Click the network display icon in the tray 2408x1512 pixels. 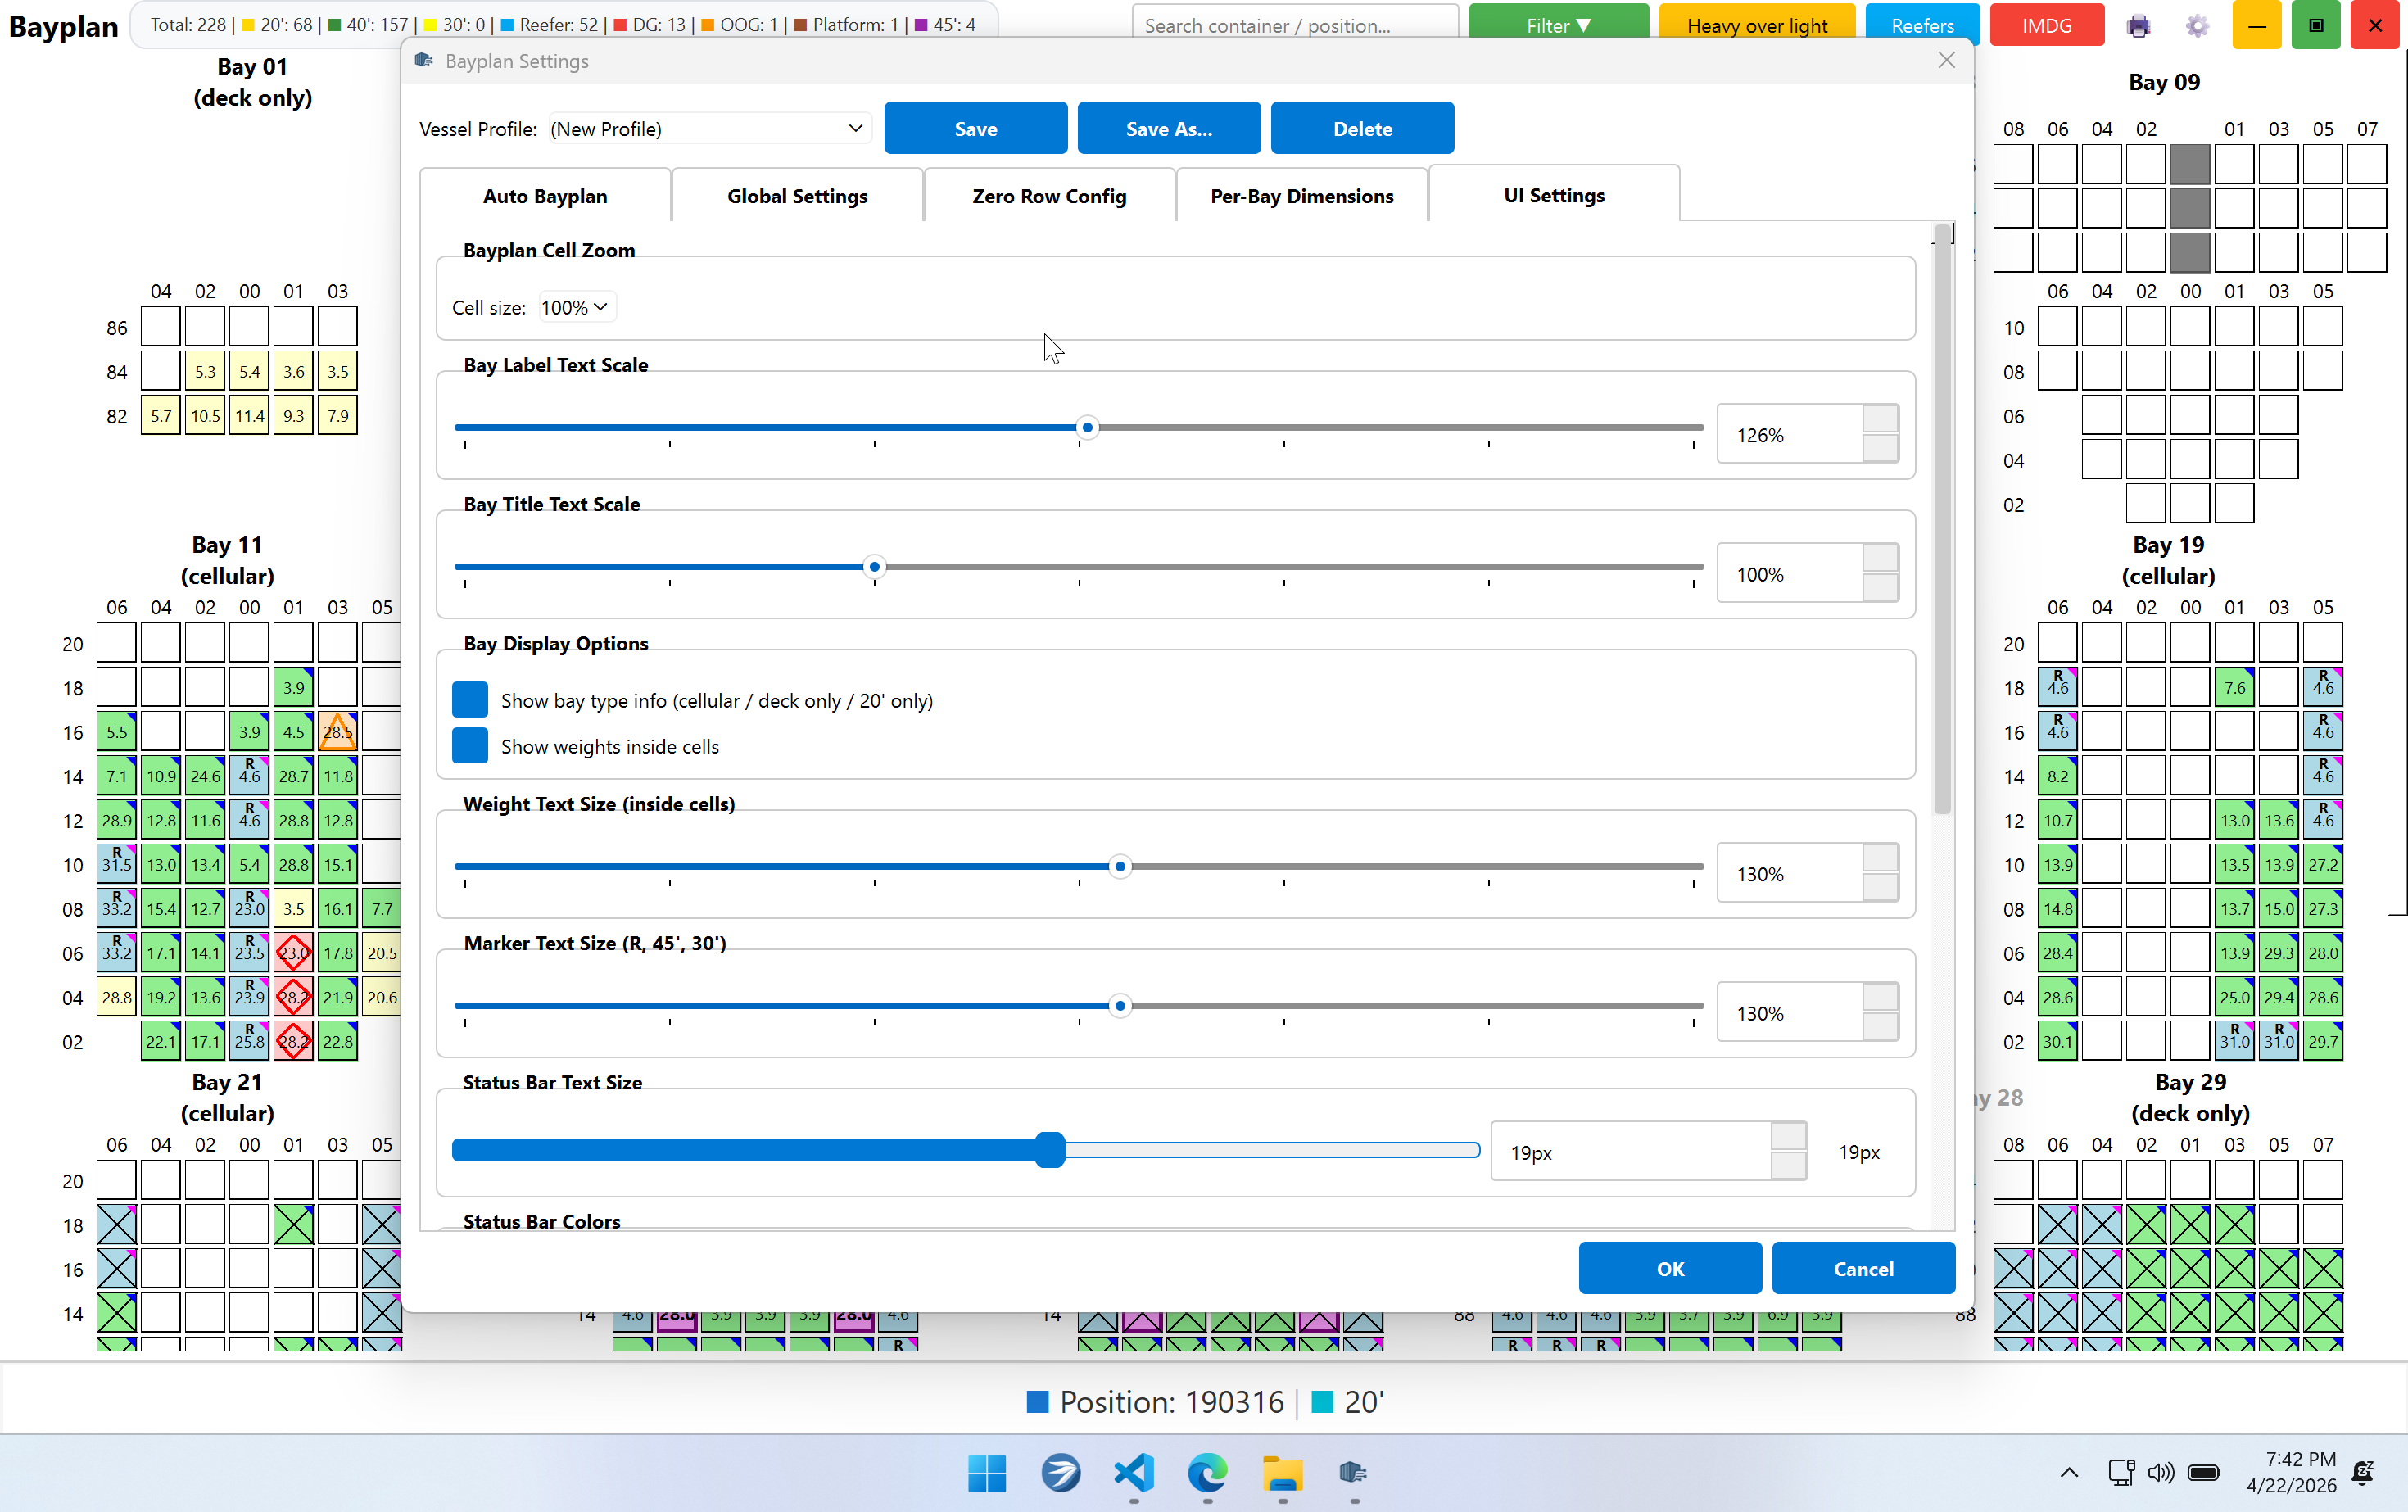tap(2121, 1473)
